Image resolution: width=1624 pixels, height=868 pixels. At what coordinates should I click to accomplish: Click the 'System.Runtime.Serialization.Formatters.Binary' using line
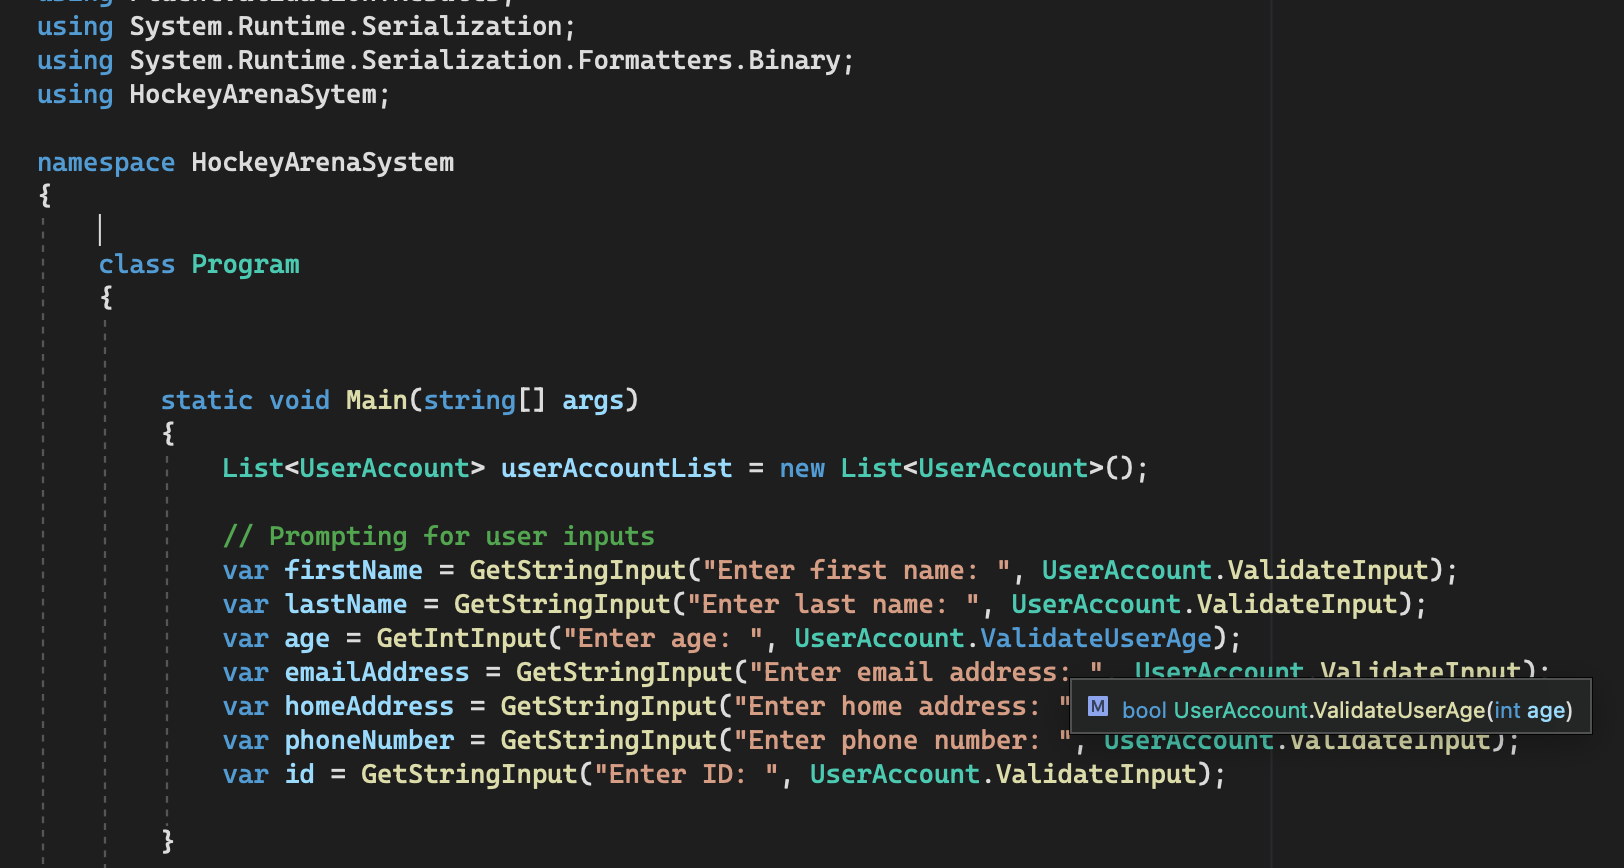coord(446,61)
